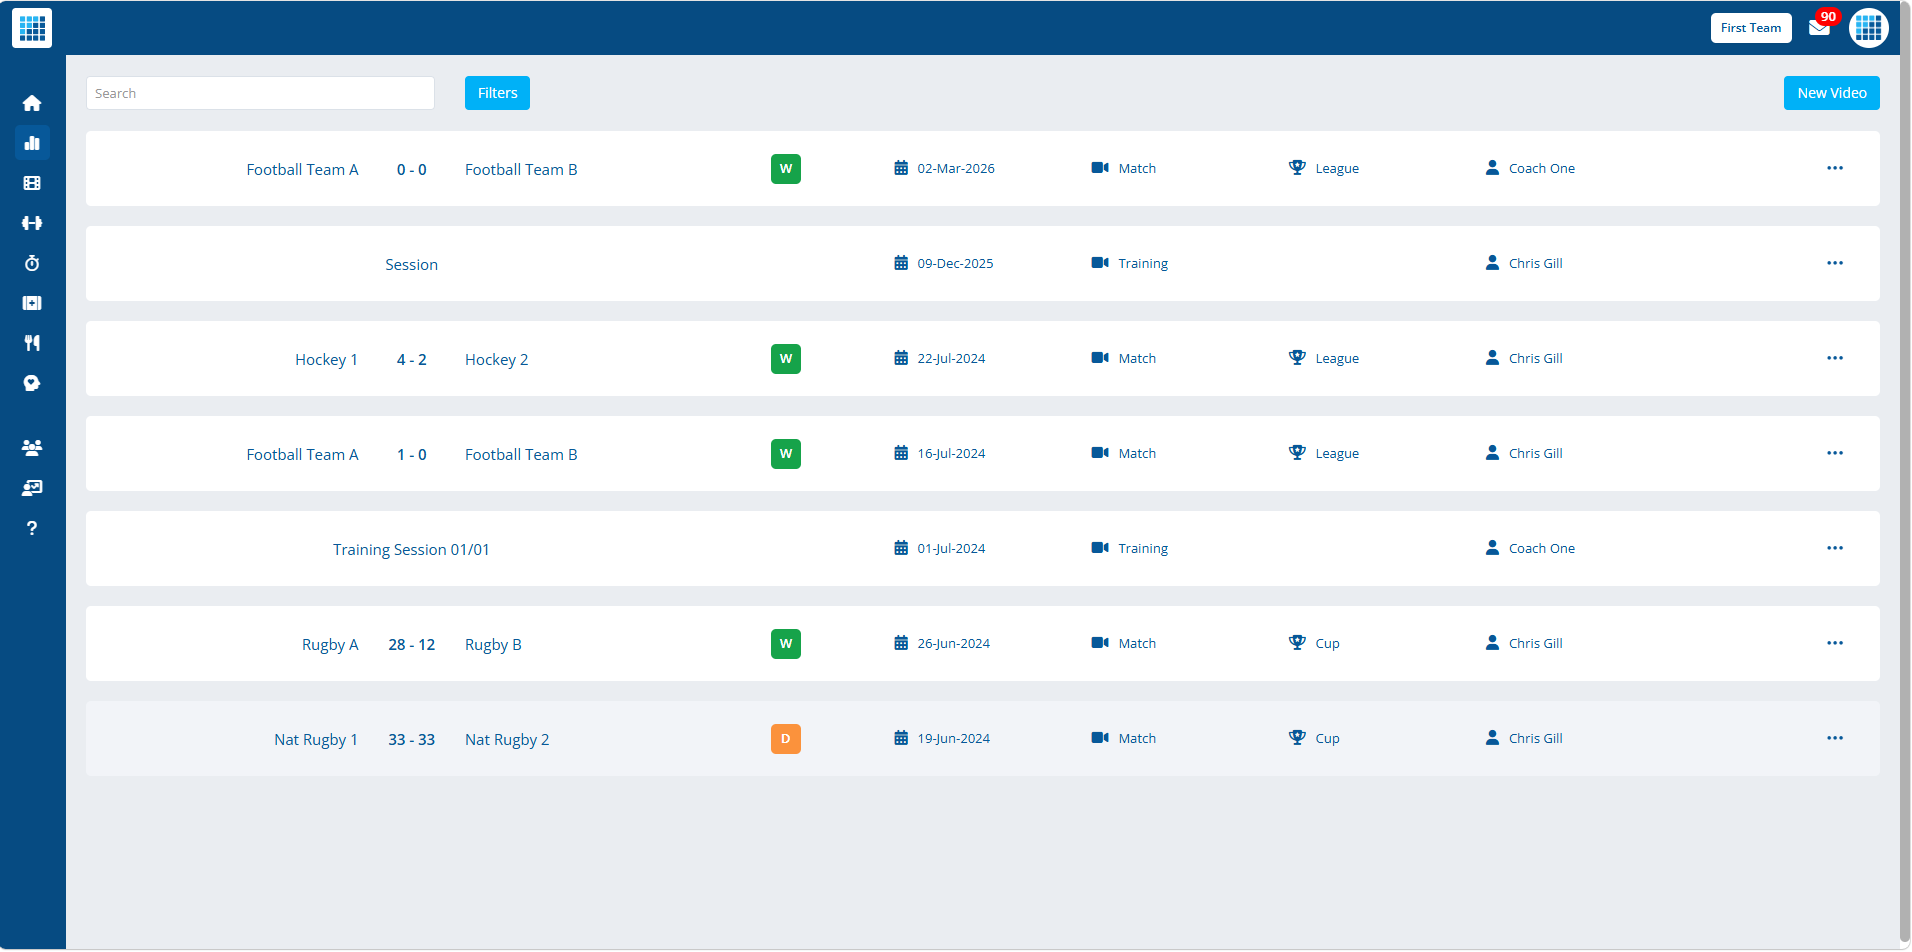Select the wellbeing head icon
1912x952 pixels.
click(x=32, y=383)
